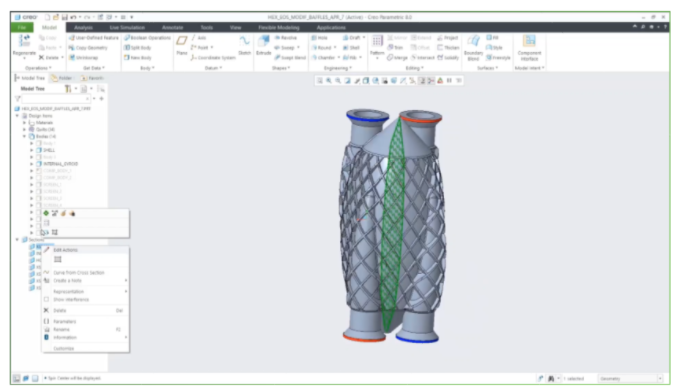Open the Operations group dropdown
The width and height of the screenshot is (674, 390).
(38, 68)
